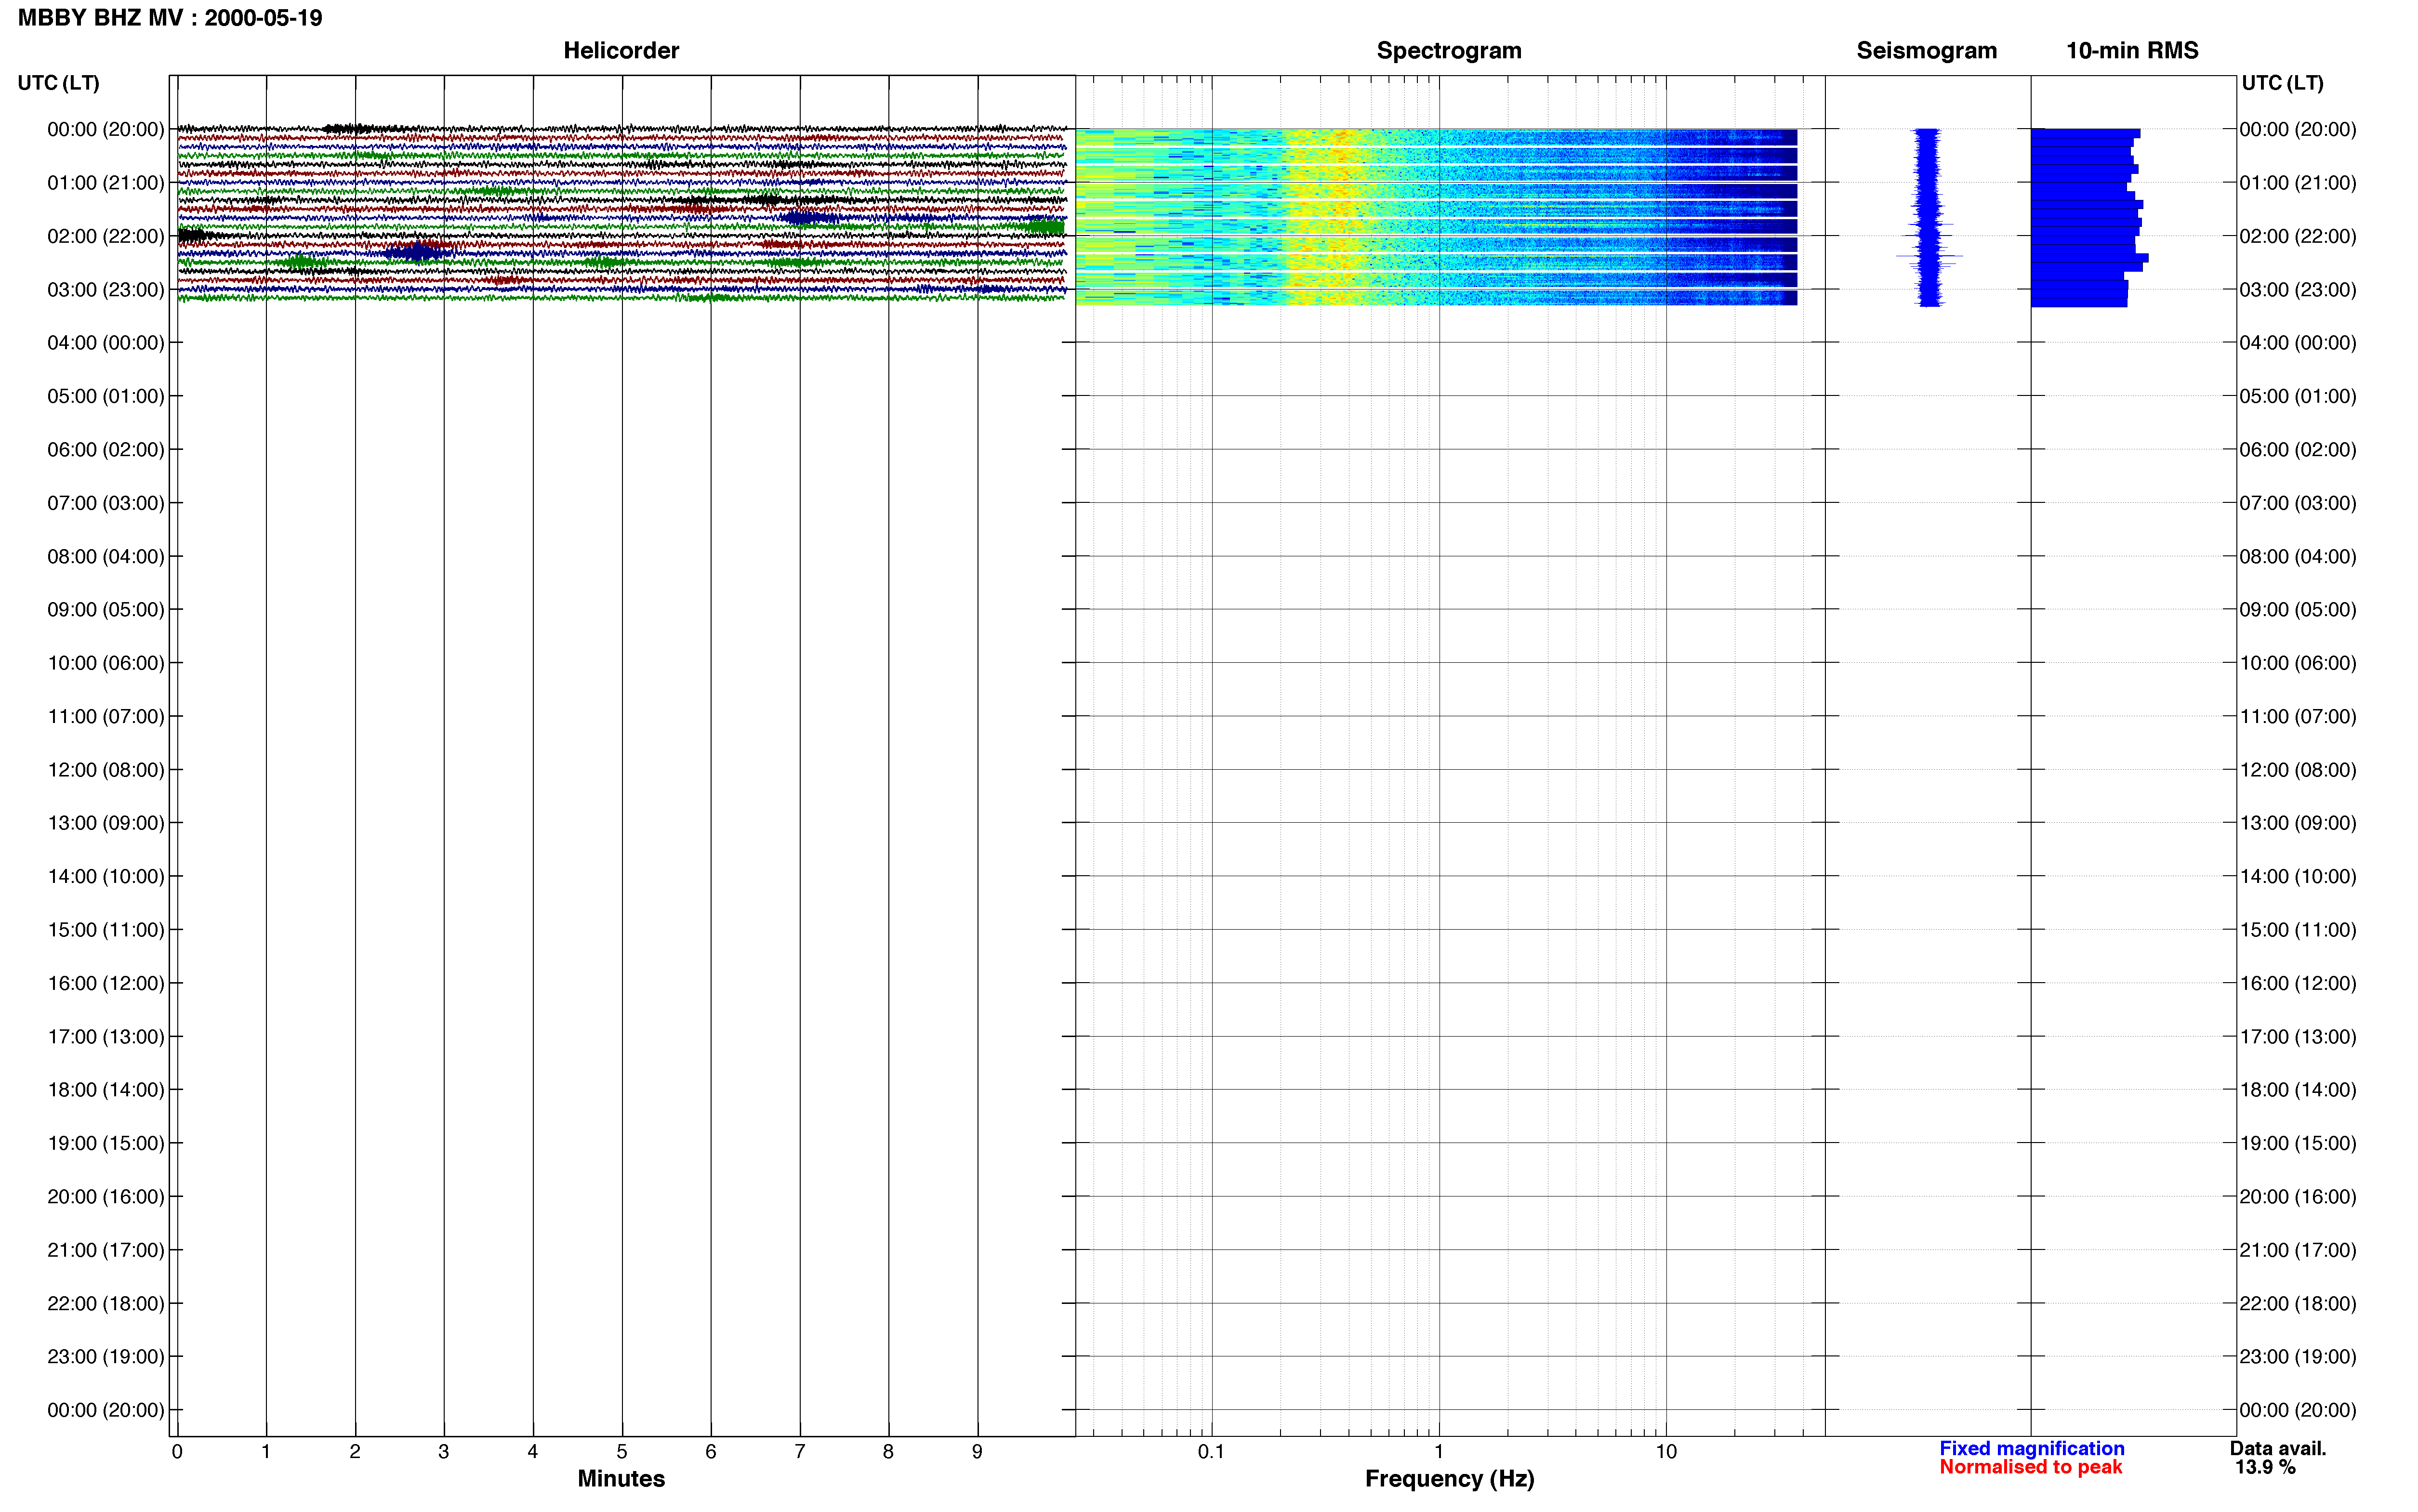
Task: Click the '13.9 %' data availability value
Action: [x=2265, y=1468]
